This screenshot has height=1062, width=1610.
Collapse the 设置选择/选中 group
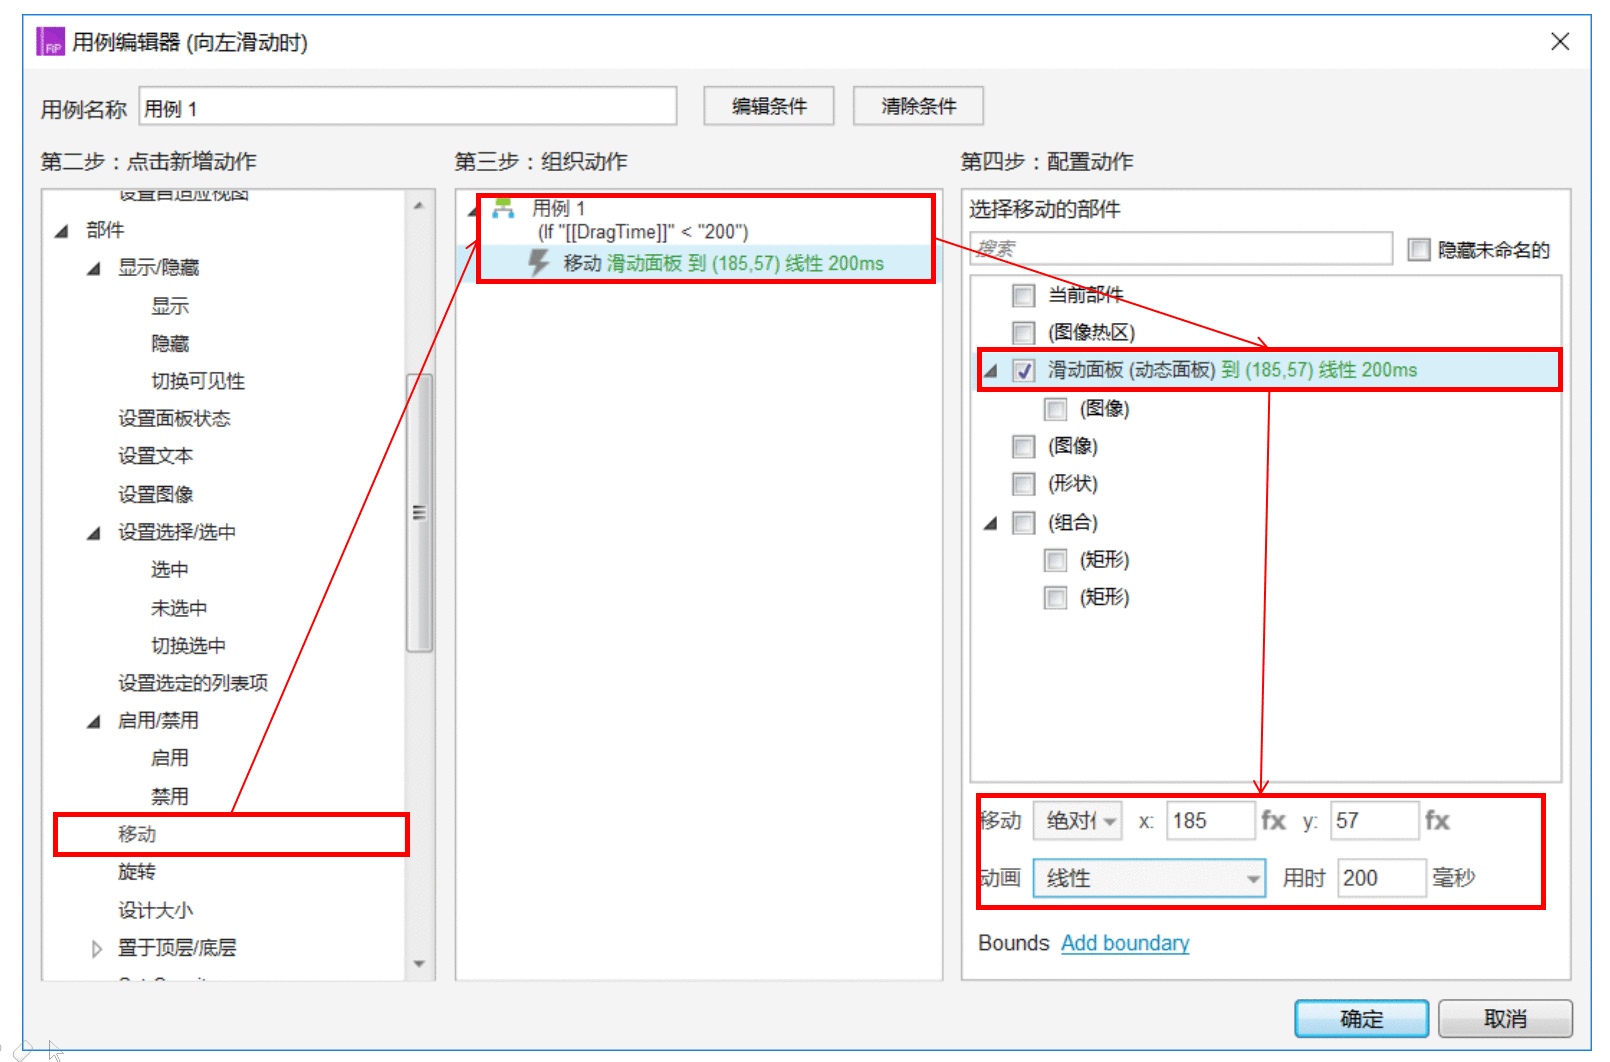click(94, 533)
